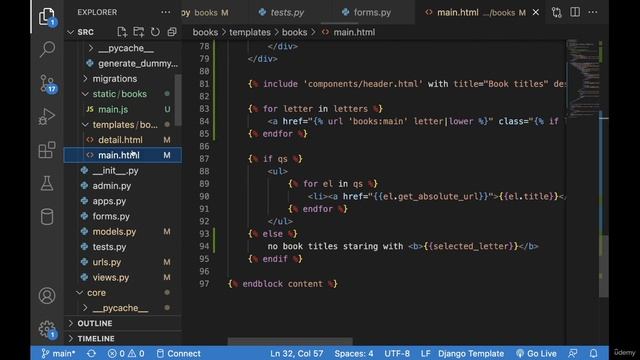
Task: Click the editor horizontal scrollbar
Action: (x=290, y=341)
